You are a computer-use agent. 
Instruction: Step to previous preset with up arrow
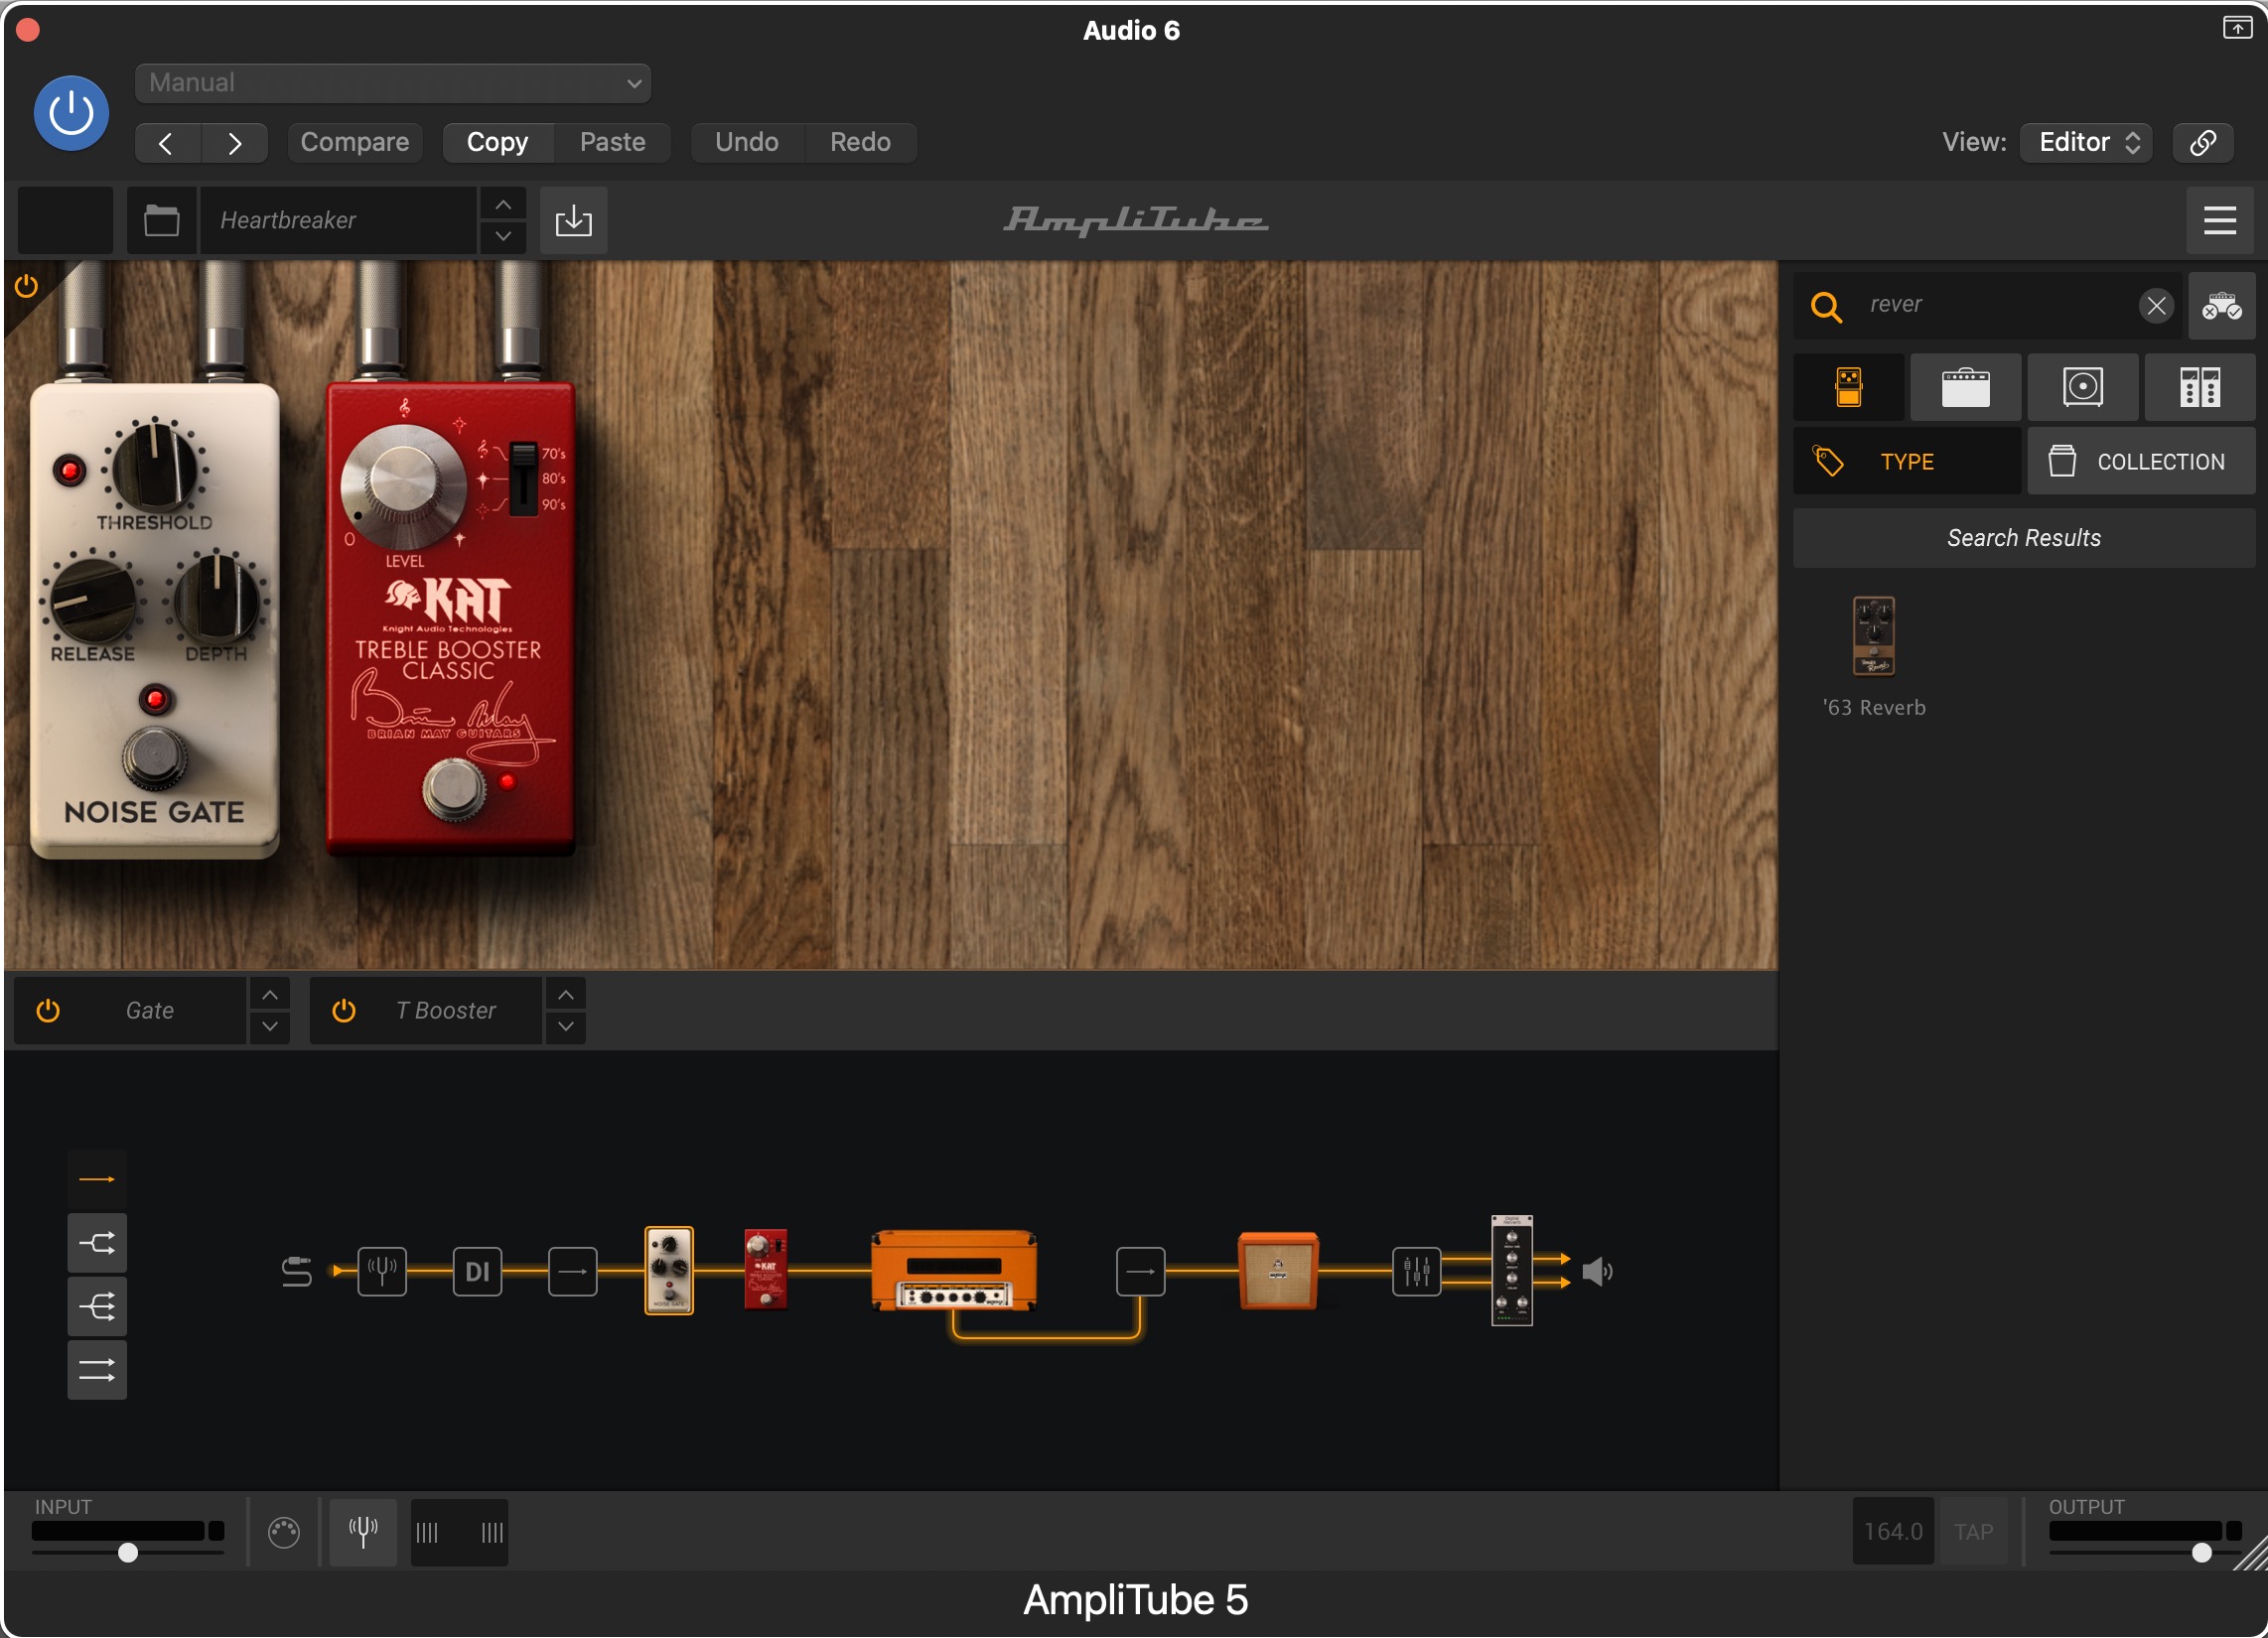(x=503, y=205)
